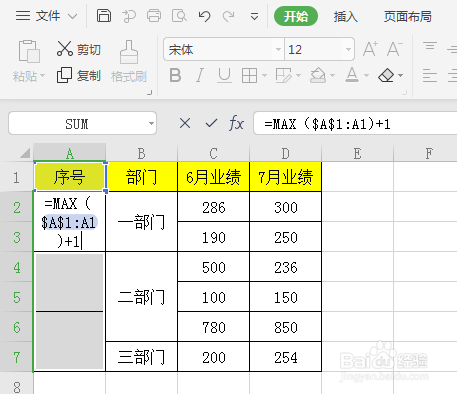This screenshot has width=457, height=394.
Task: Select row 4 header
Action: [17, 267]
